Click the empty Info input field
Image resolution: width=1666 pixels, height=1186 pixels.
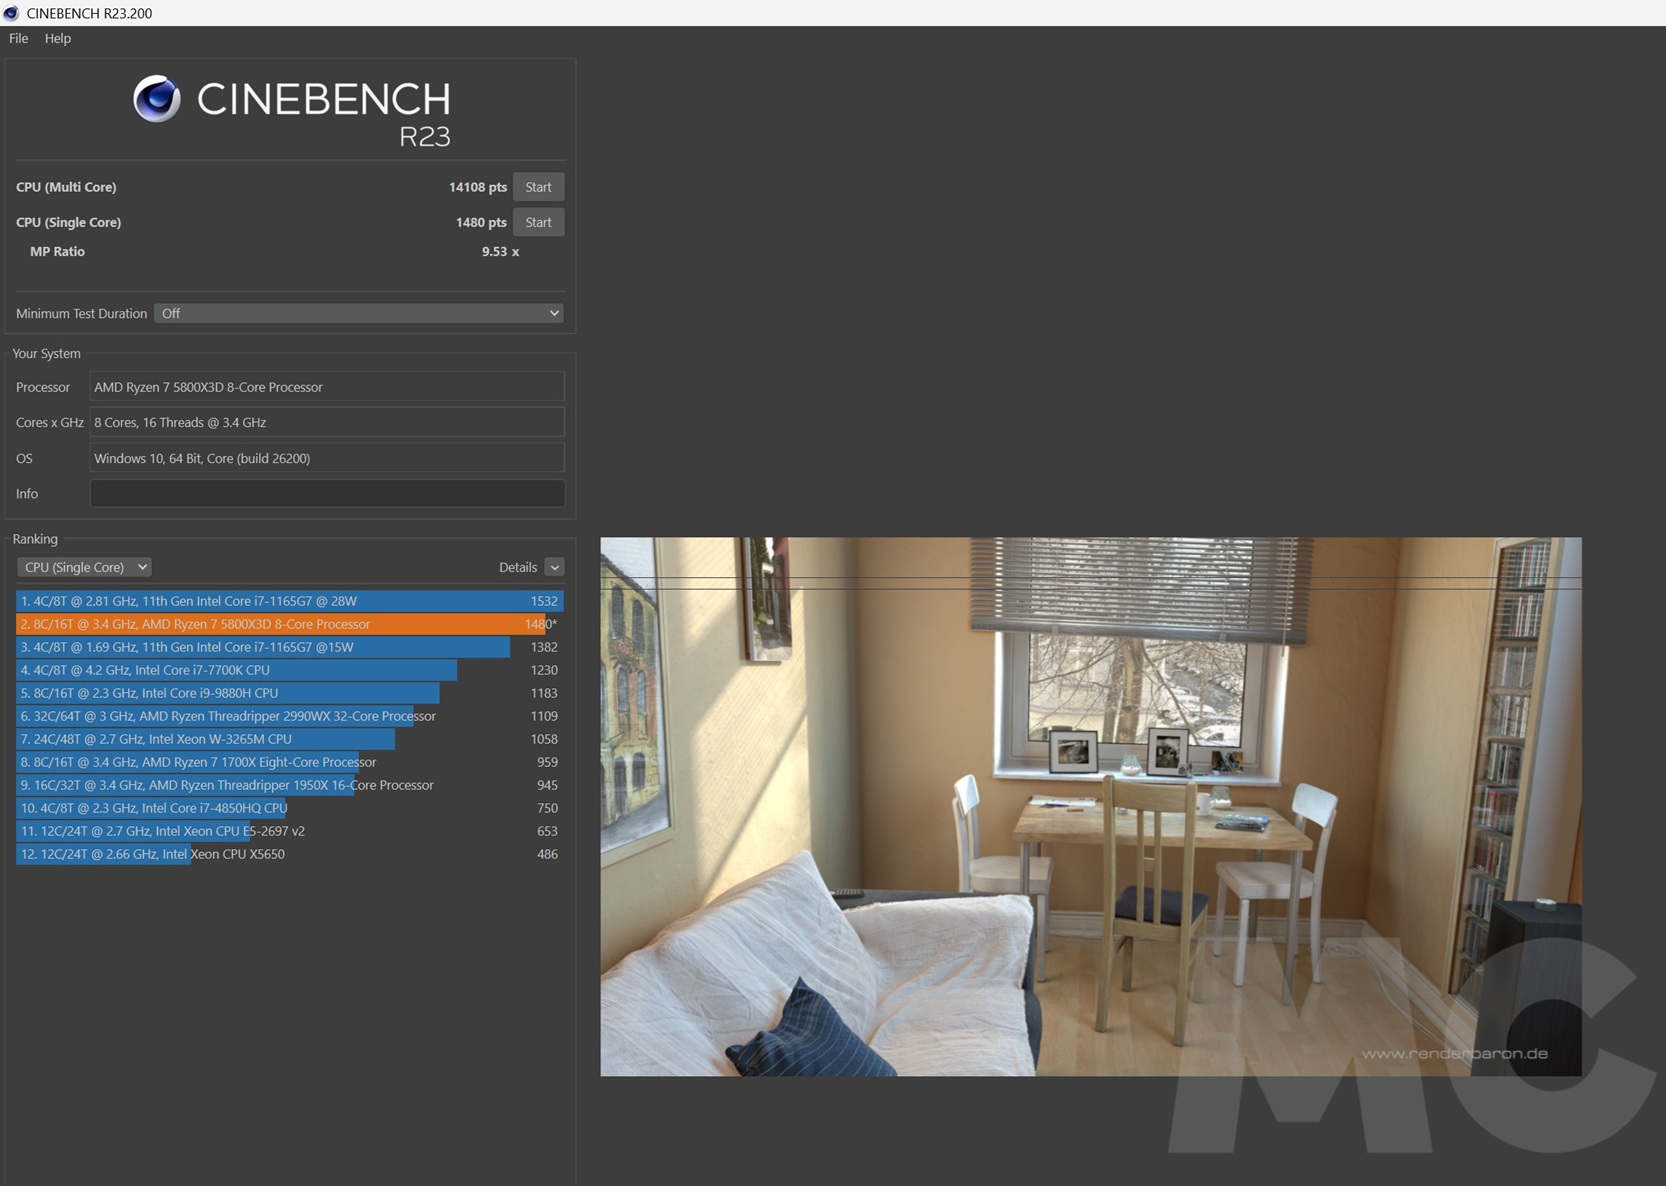tap(327, 493)
